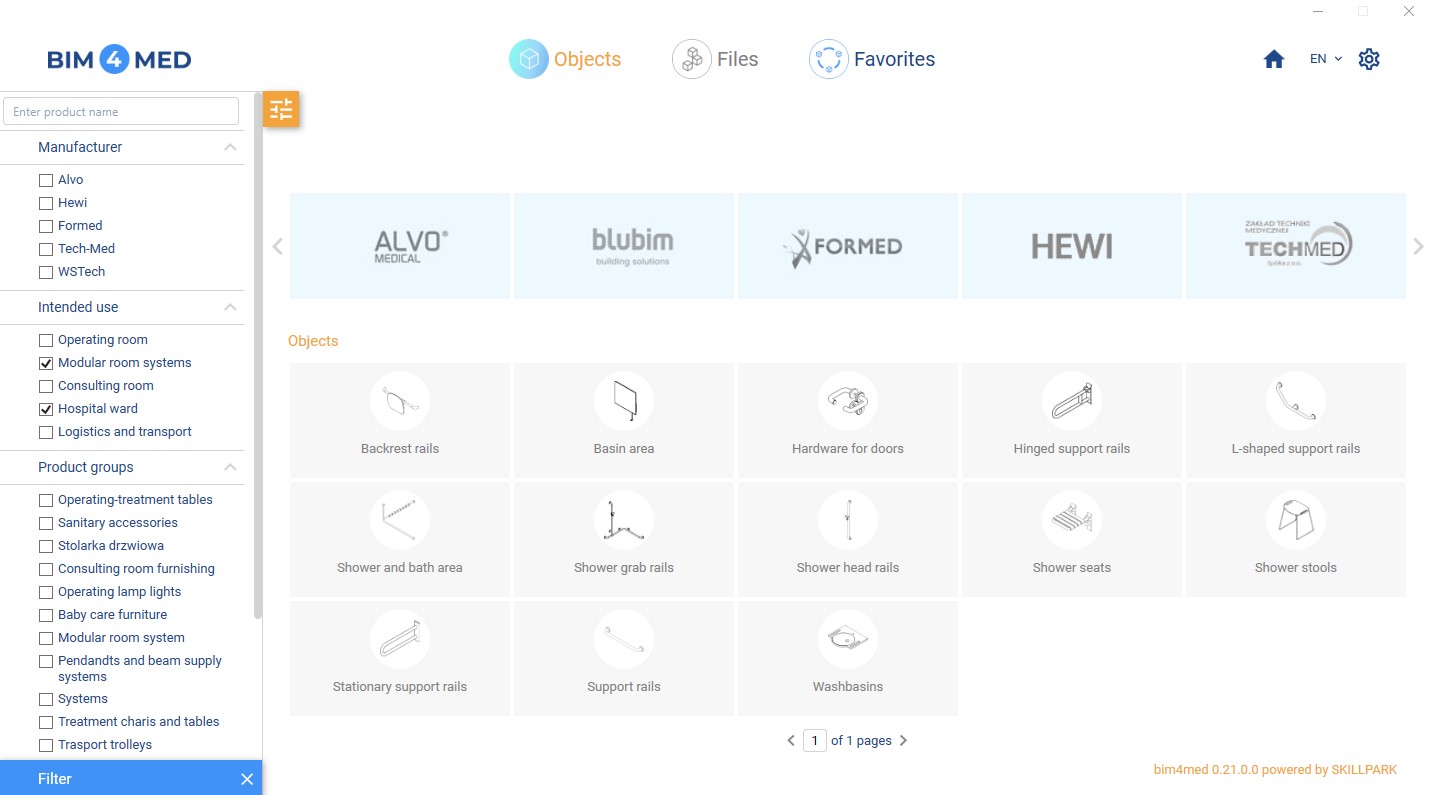Check the Consulting room checkbox
The height and width of the screenshot is (795, 1429).
(x=45, y=386)
